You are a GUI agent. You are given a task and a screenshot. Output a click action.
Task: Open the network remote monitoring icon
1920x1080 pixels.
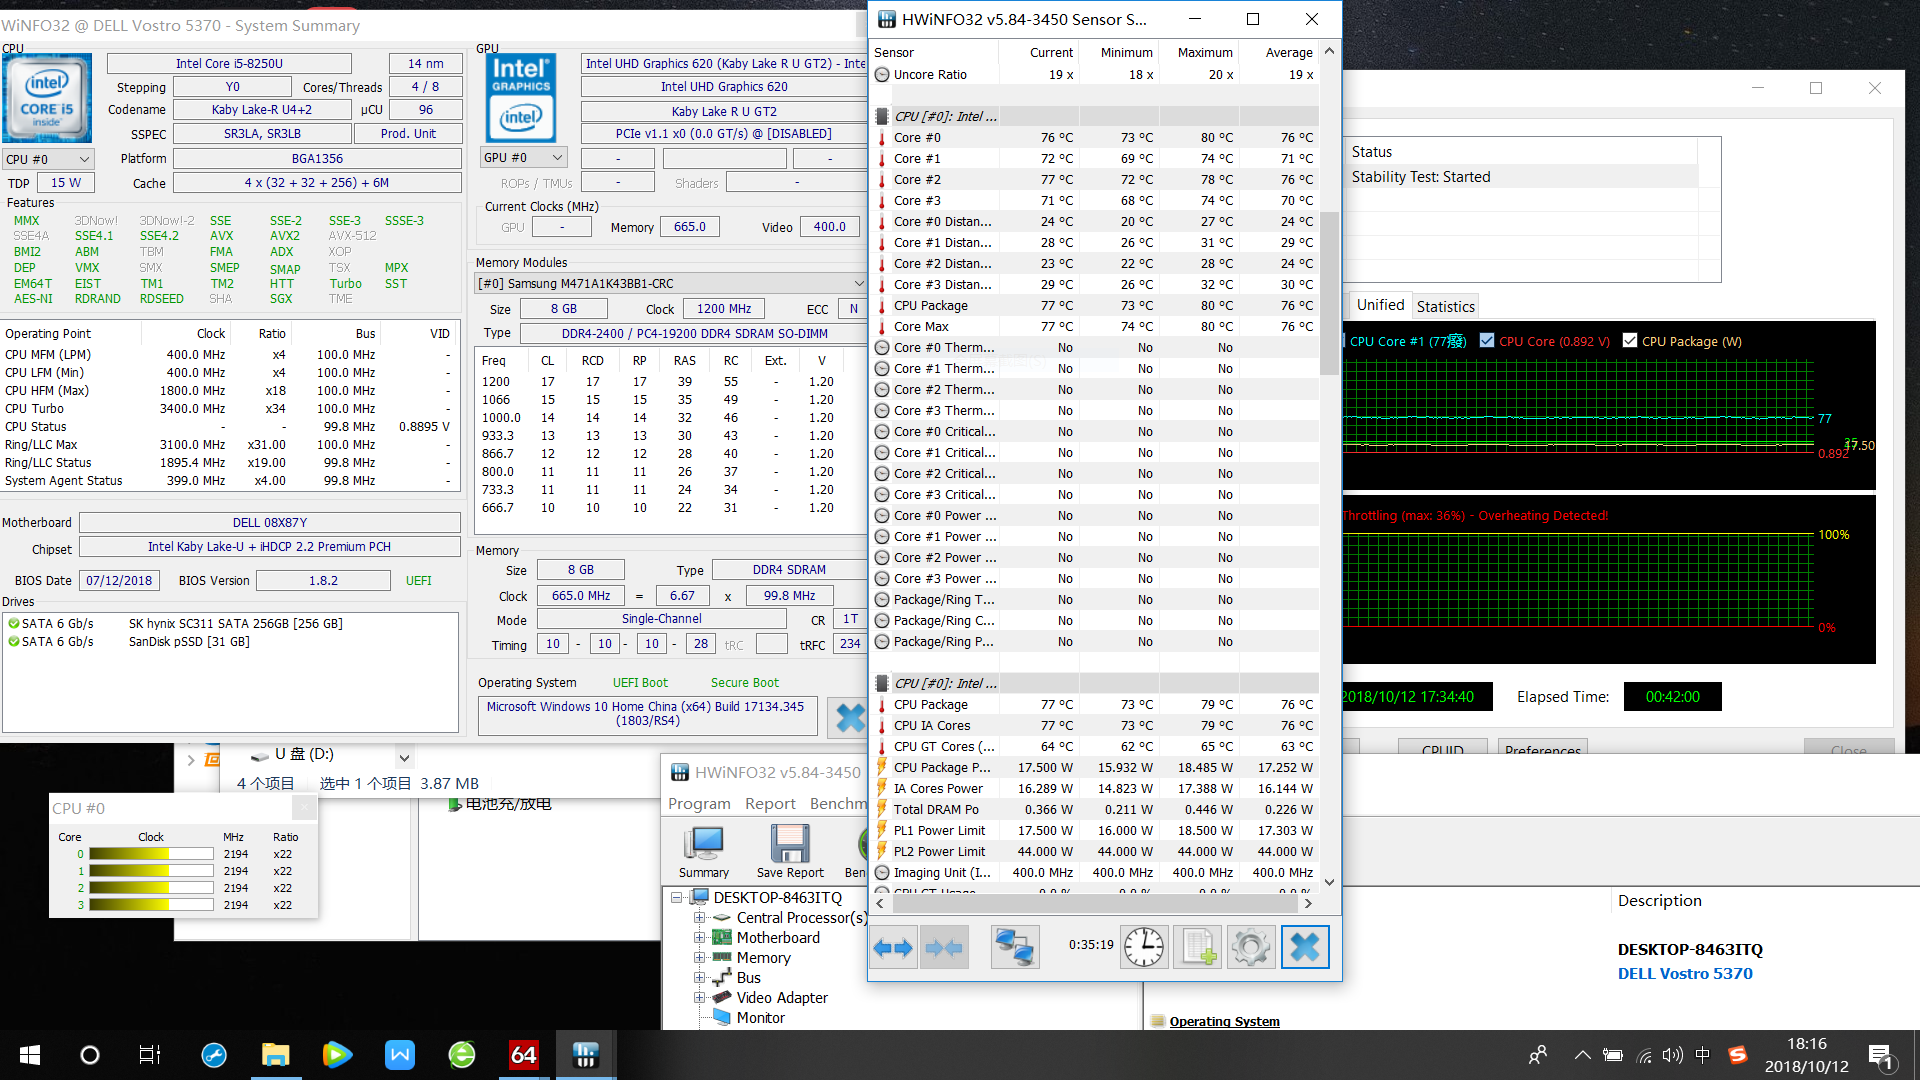1014,947
